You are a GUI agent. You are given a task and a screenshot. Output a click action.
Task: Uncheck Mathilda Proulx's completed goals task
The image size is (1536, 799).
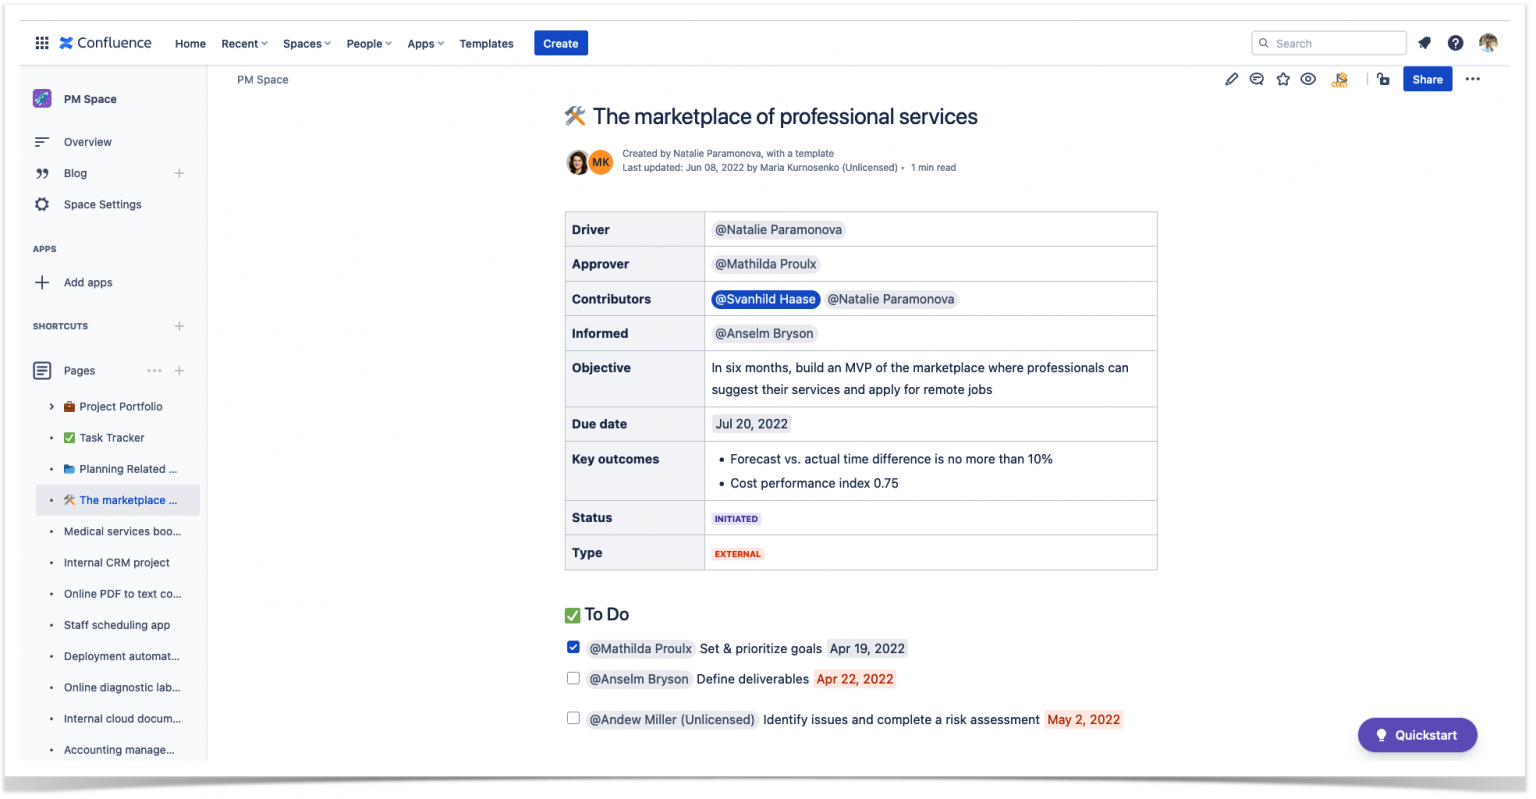[573, 647]
